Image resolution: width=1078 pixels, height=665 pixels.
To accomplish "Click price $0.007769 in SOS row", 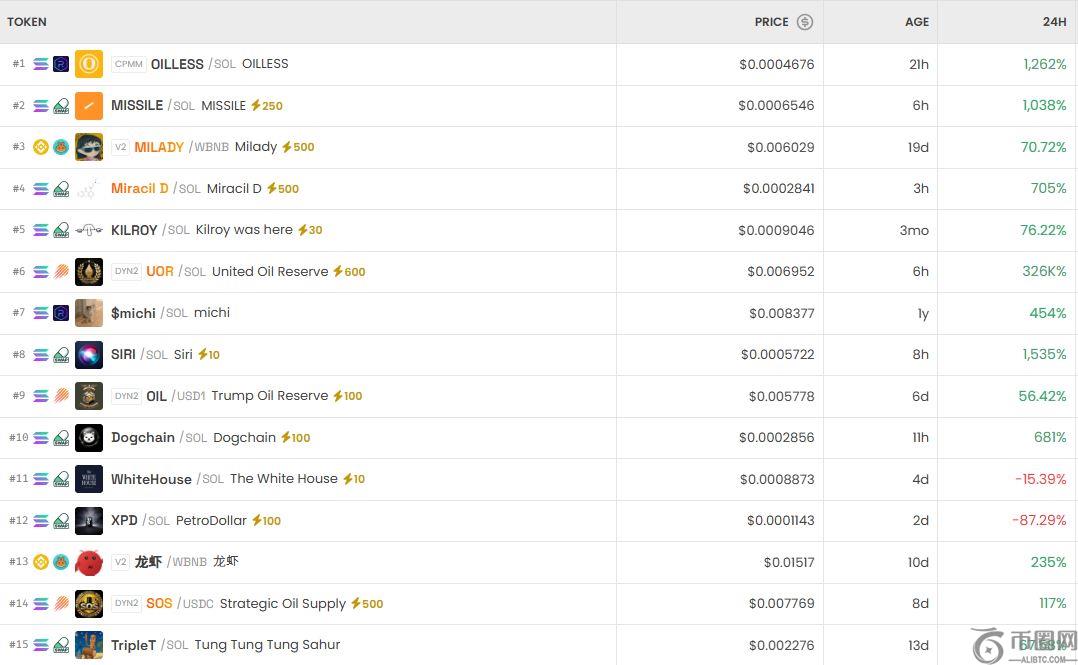I will (782, 604).
